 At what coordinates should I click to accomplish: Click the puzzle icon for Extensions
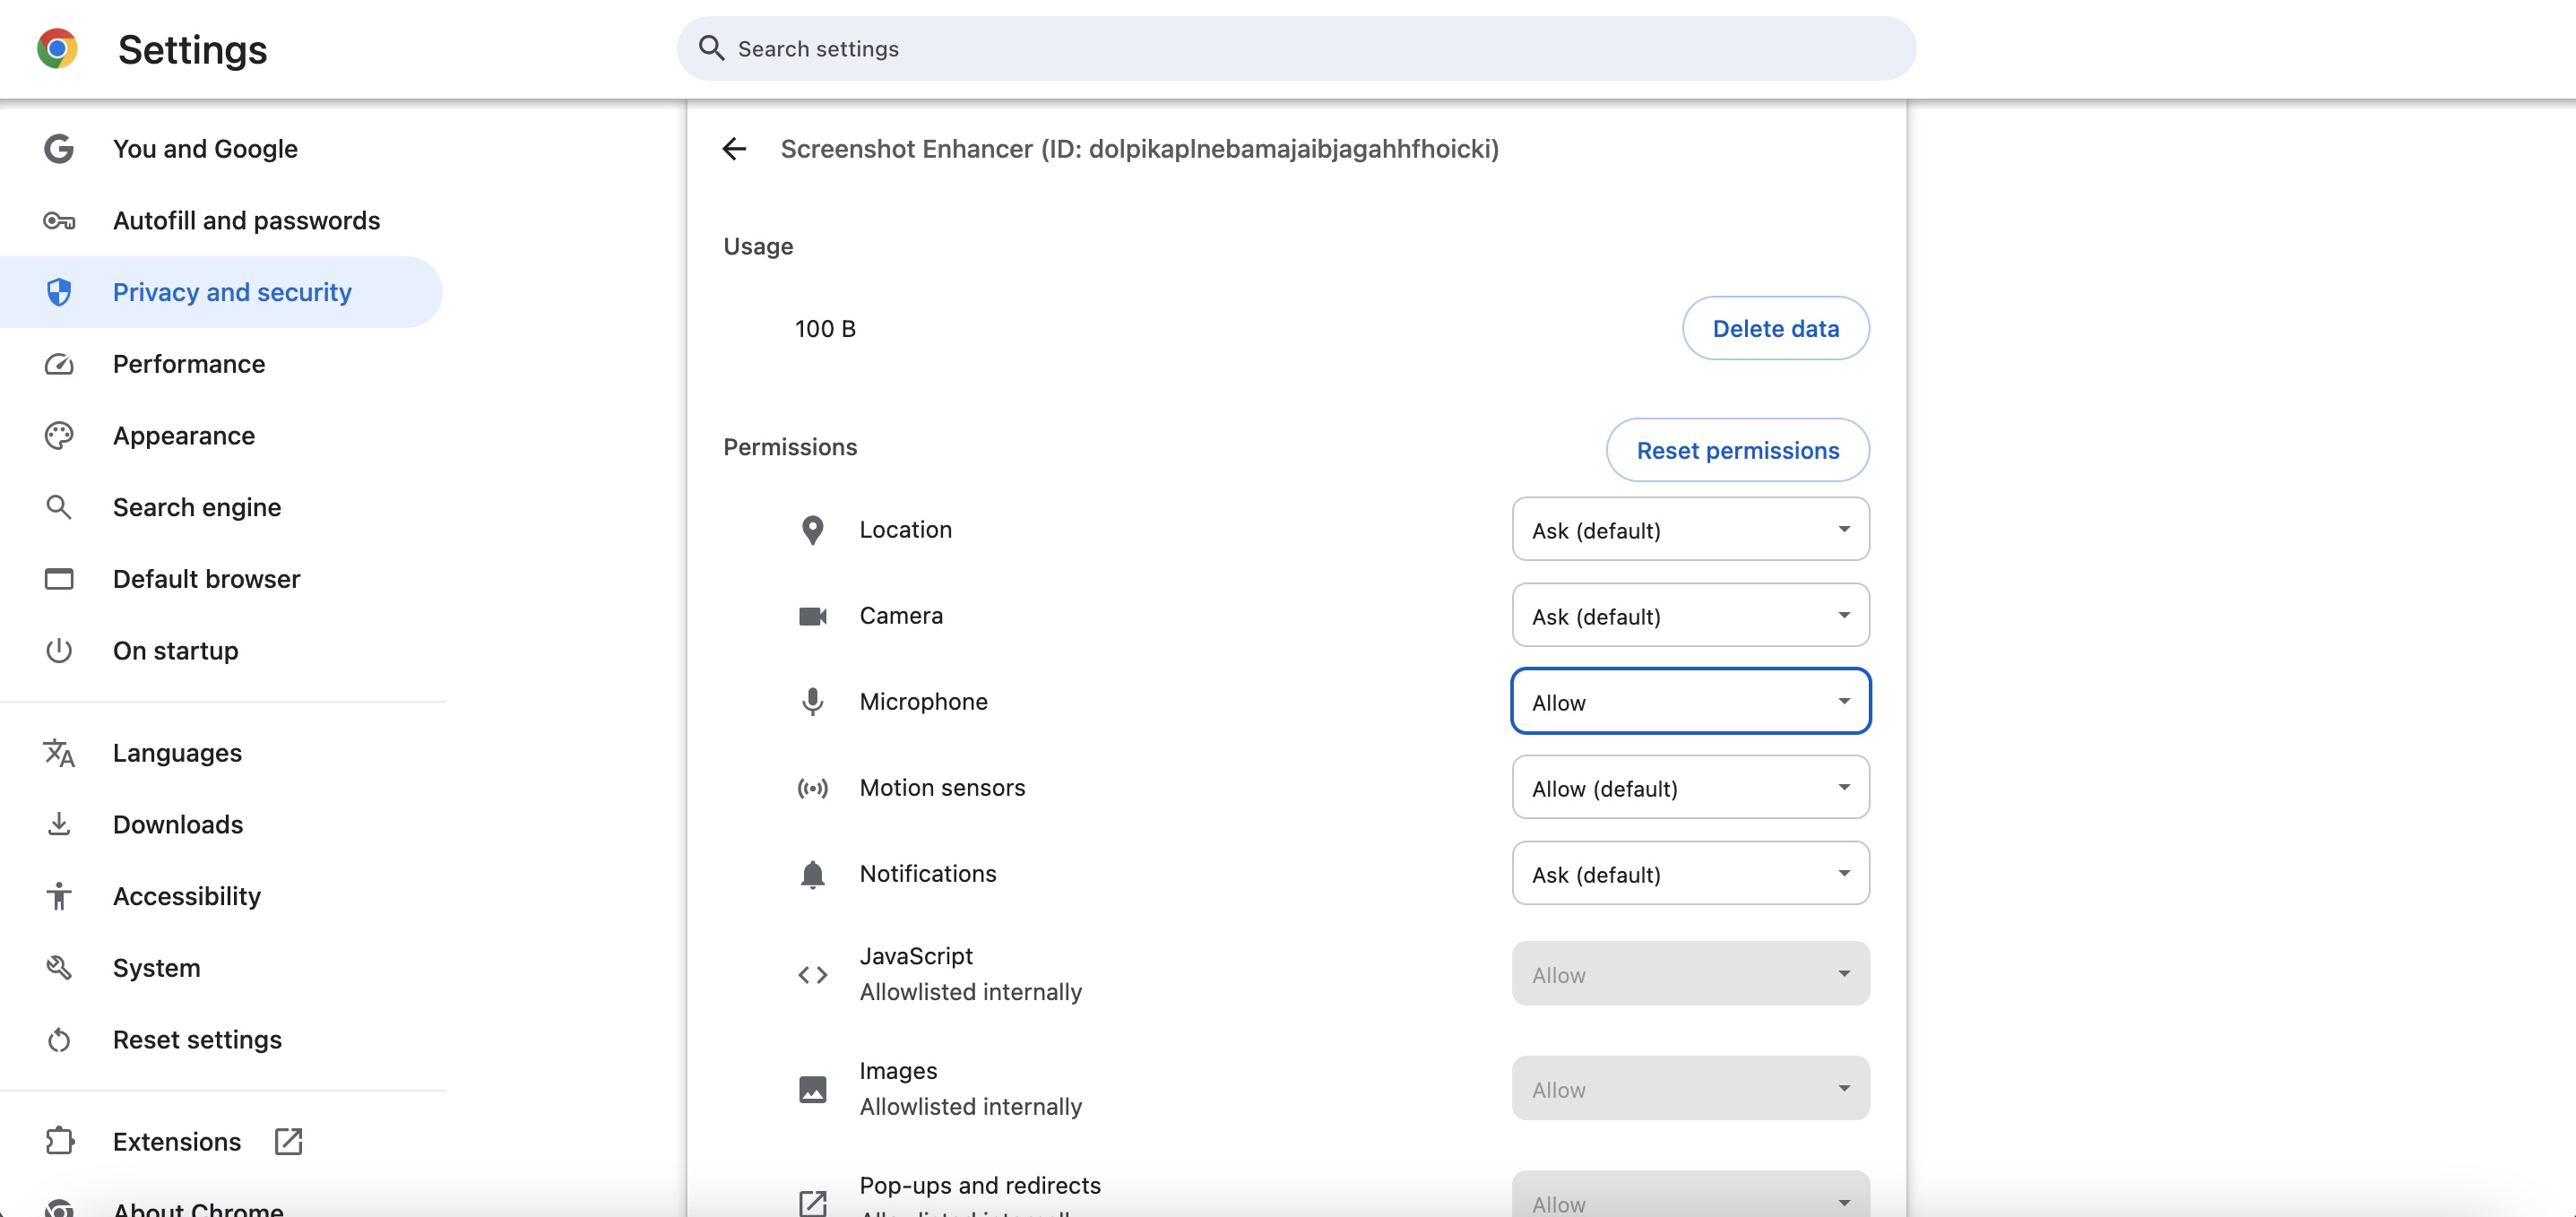(59, 1141)
